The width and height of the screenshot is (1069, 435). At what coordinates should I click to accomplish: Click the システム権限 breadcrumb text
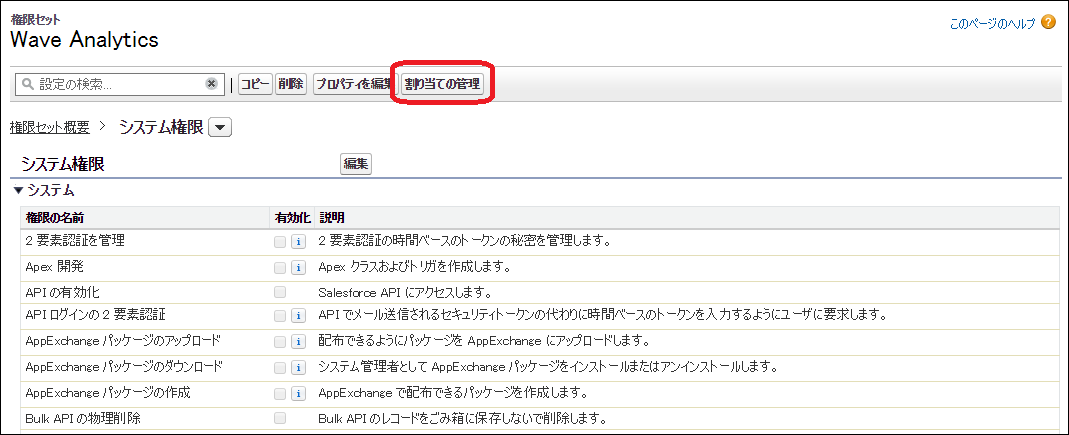click(161, 128)
